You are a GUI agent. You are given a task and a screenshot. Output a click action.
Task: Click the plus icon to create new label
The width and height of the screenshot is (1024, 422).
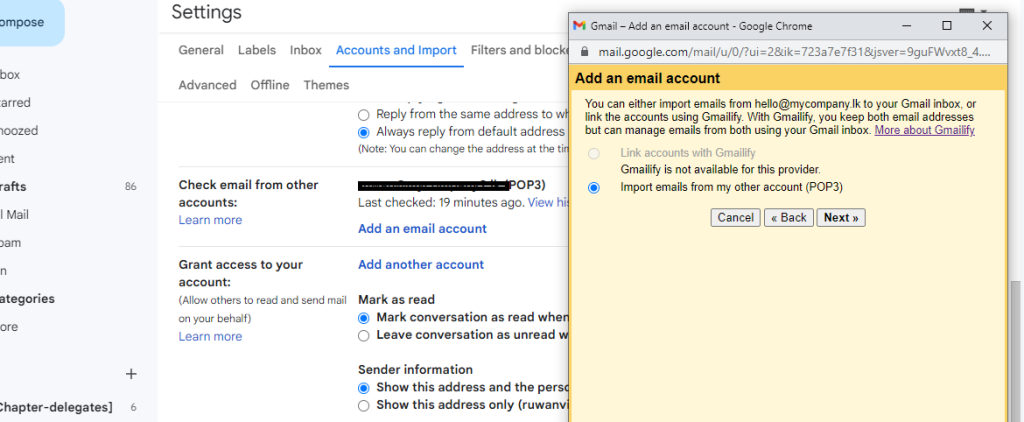pyautogui.click(x=131, y=374)
